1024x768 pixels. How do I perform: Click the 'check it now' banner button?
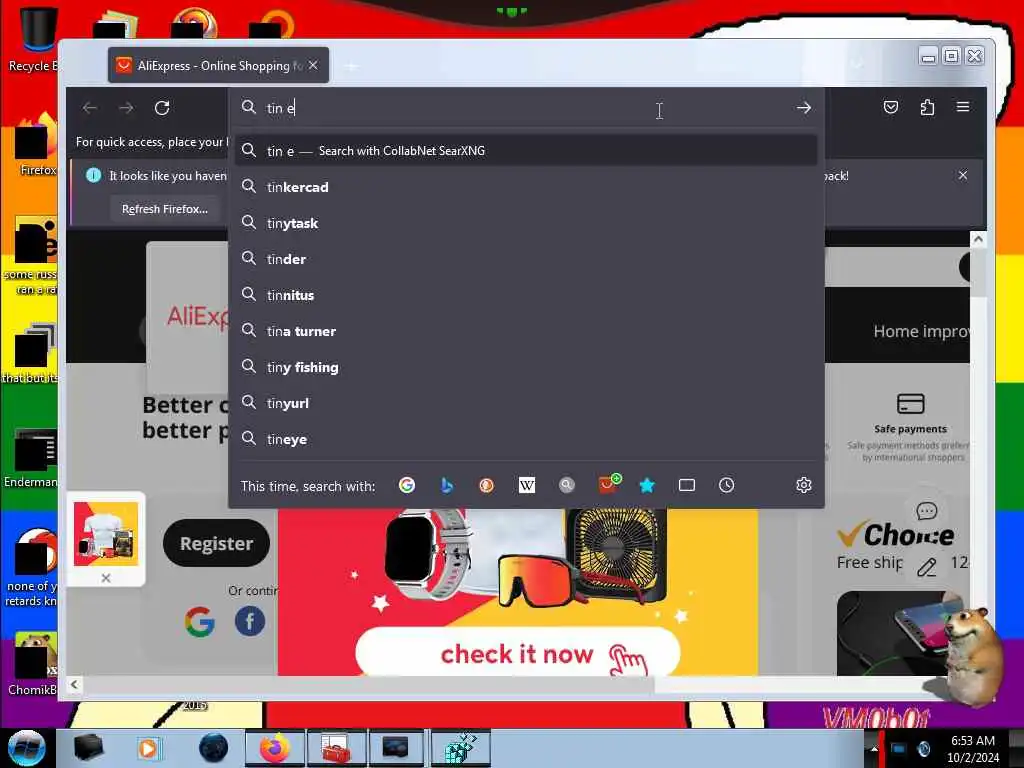[518, 654]
